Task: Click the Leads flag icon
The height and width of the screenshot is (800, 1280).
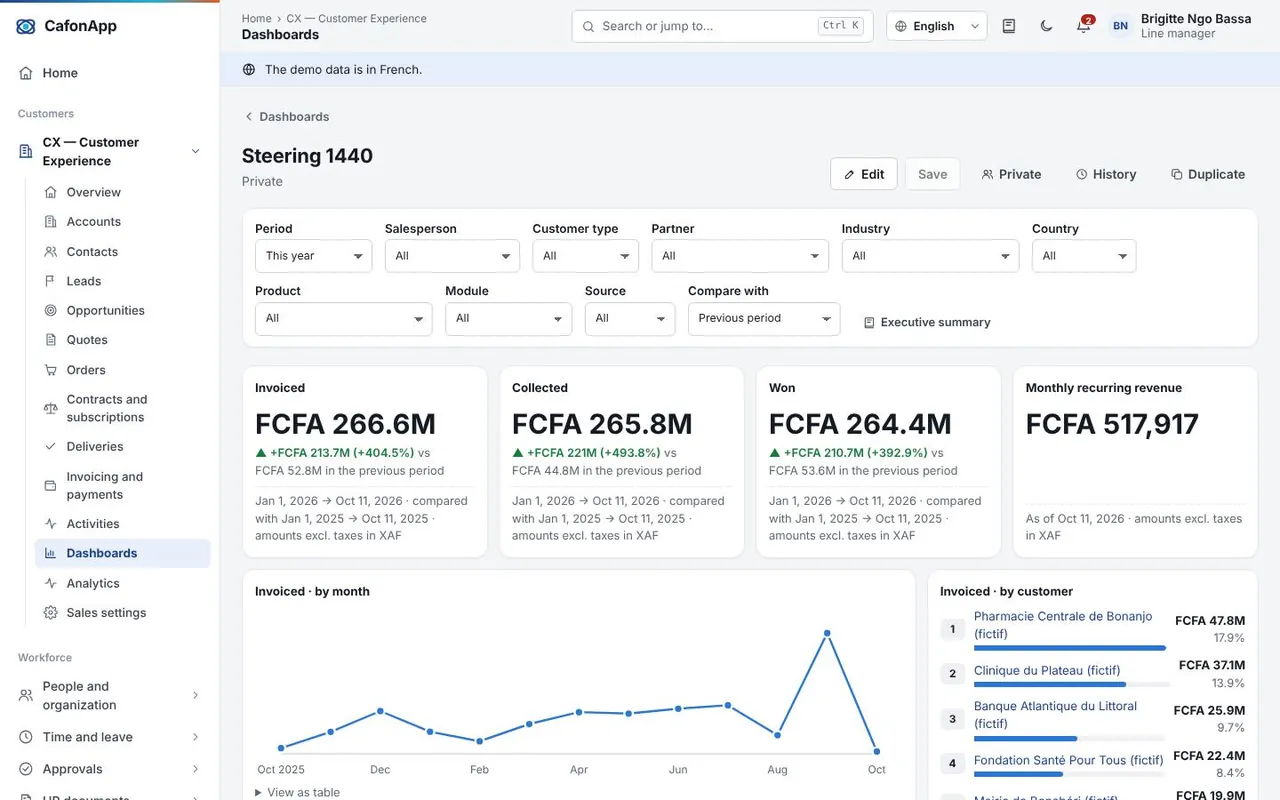Action: (51, 281)
